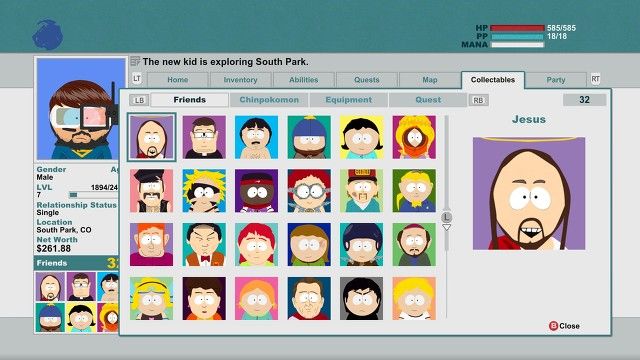Image resolution: width=640 pixels, height=360 pixels.
Task: Click the red HP bar
Action: (x=518, y=28)
